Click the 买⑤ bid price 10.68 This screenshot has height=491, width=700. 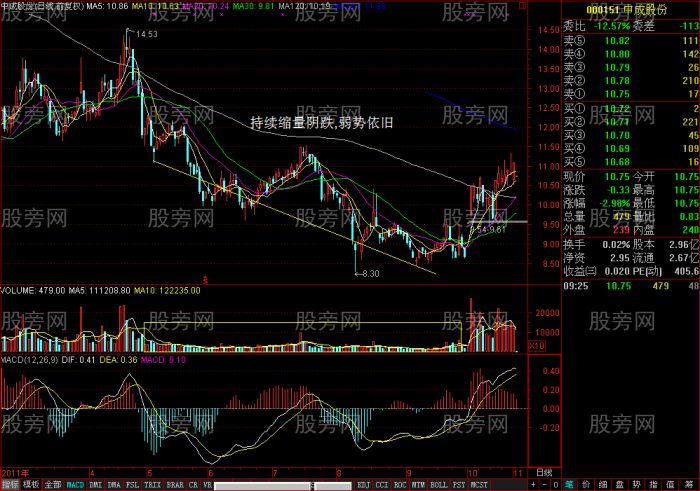(617, 162)
